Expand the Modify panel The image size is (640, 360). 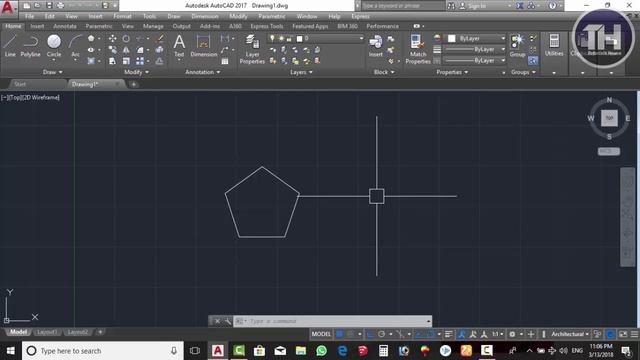tap(136, 72)
